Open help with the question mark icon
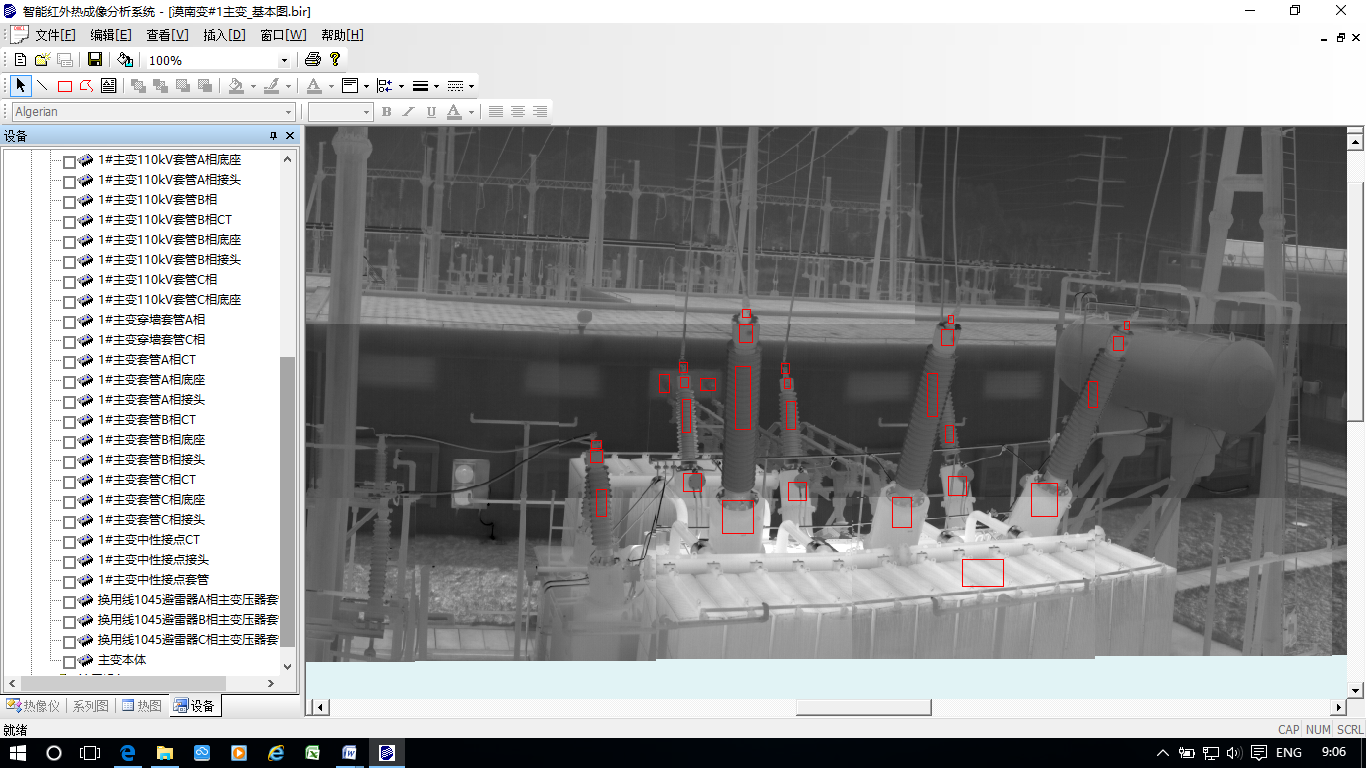This screenshot has width=1366, height=768. tap(335, 60)
